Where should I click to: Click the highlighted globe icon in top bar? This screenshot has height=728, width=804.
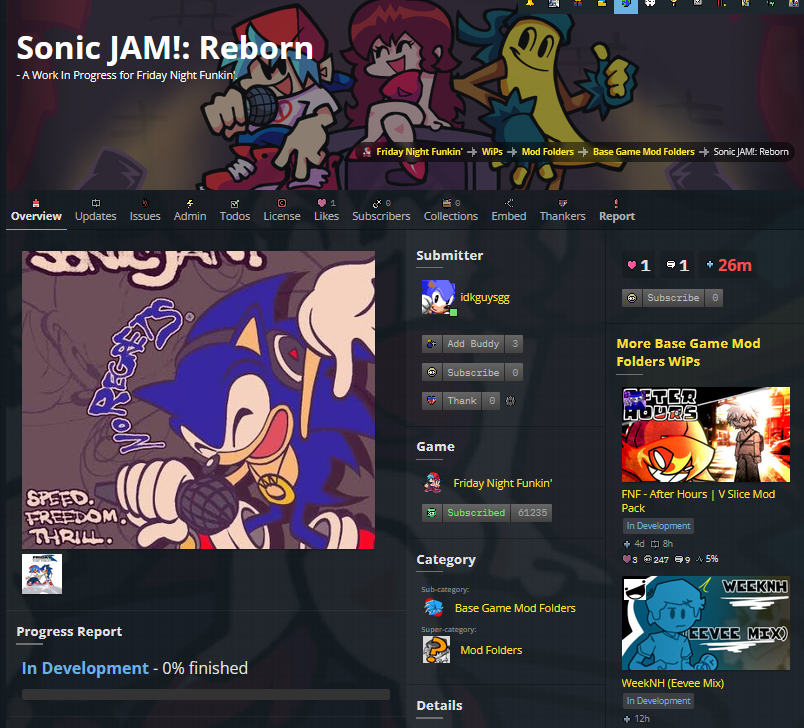tap(626, 5)
